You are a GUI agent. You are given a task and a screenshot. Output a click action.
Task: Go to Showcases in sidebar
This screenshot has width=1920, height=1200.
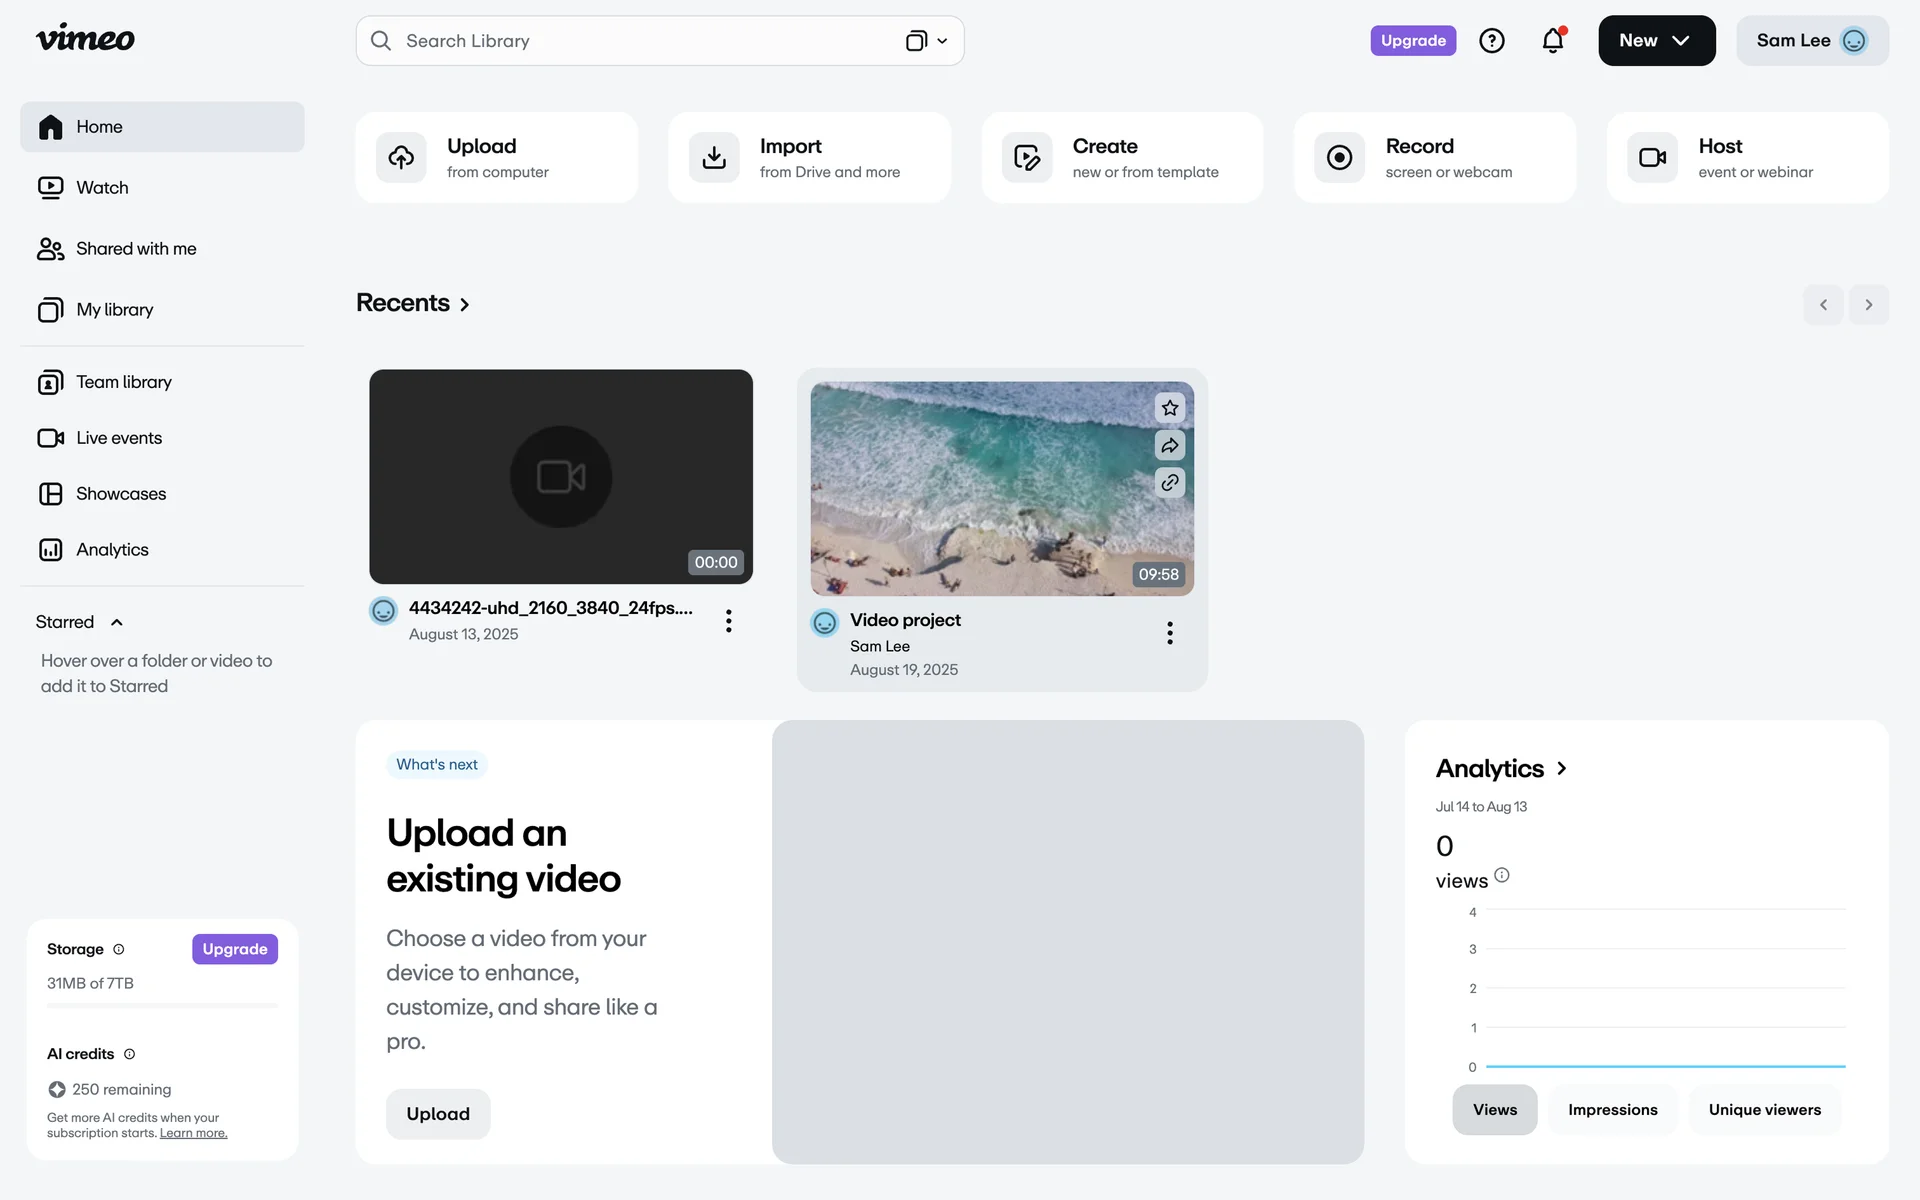[121, 494]
